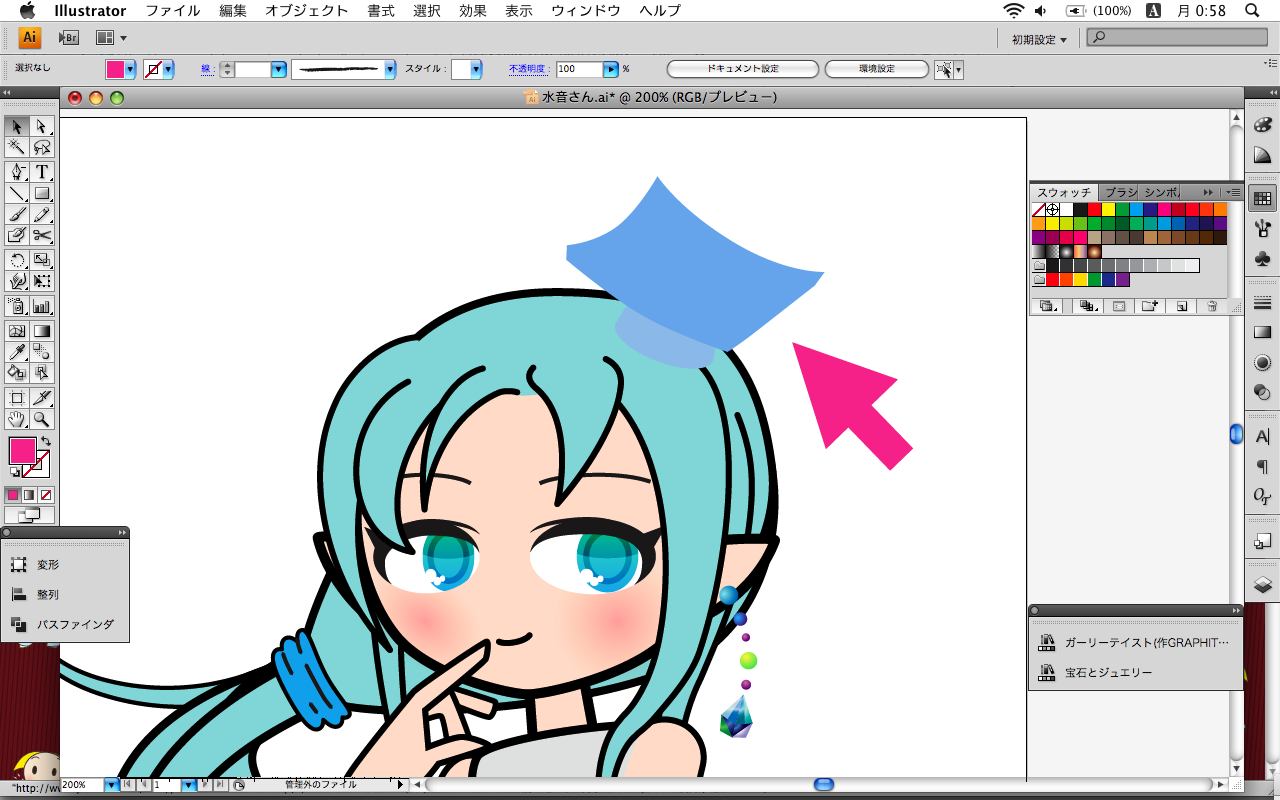Image resolution: width=1280 pixels, height=800 pixels.
Task: Pick the Eyedropper tool
Action: (17, 352)
